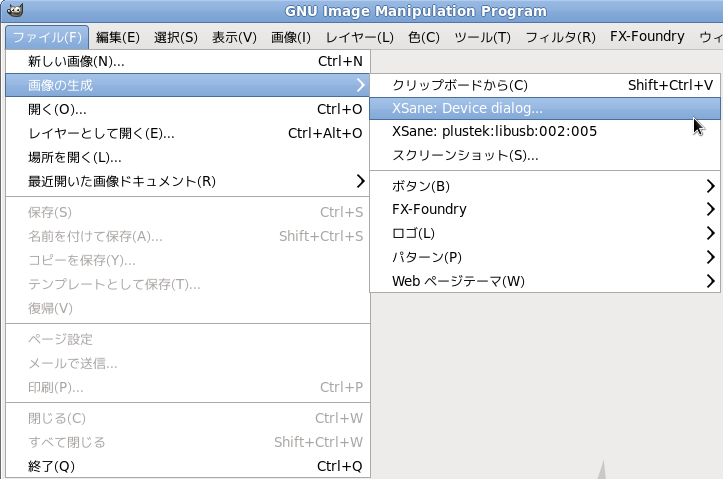Select レイヤーとして開く(E)... entry
This screenshot has width=723, height=479.
[x=188, y=133]
